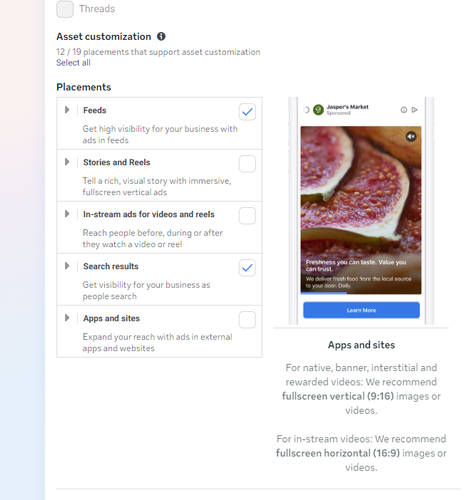Click the fig ad preview image
This screenshot has height=500, width=467.
click(361, 210)
